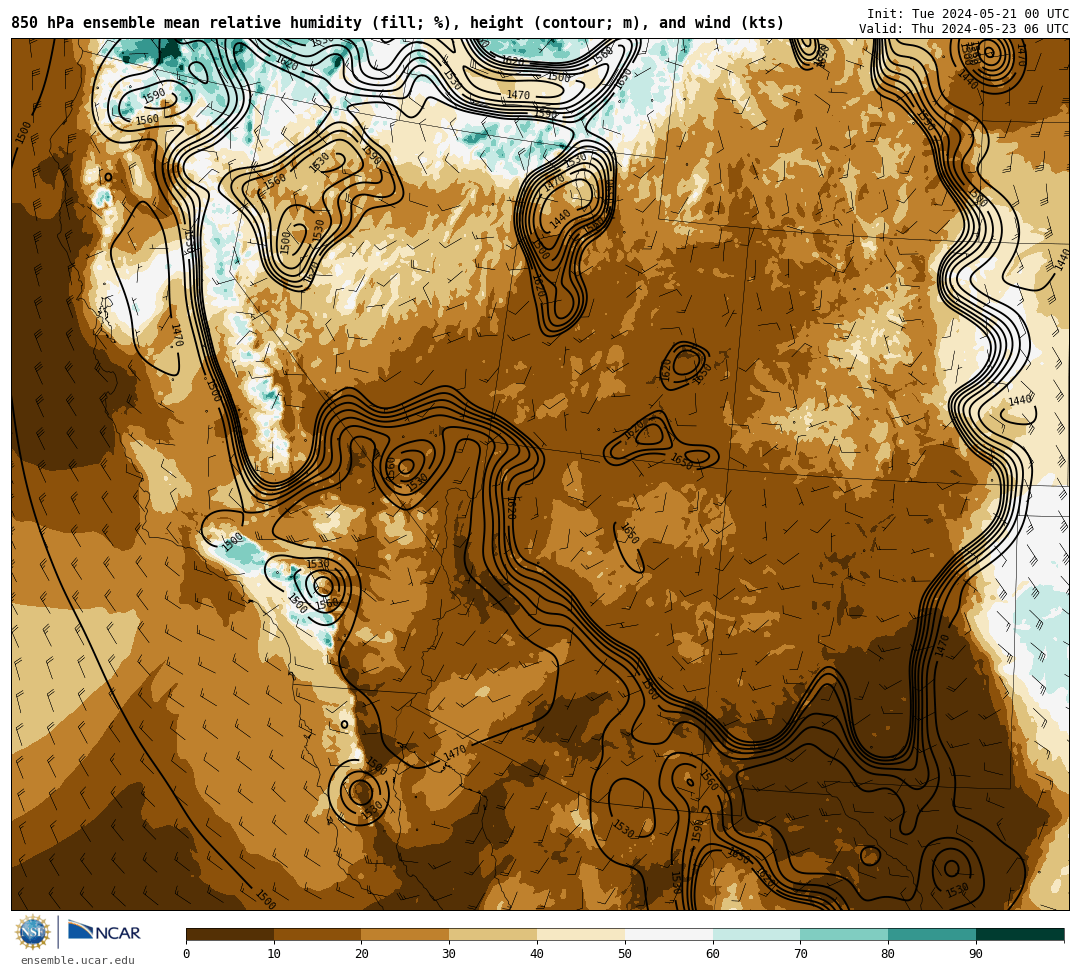
Task: Click the colorbar tick label 40
Action: [537, 954]
